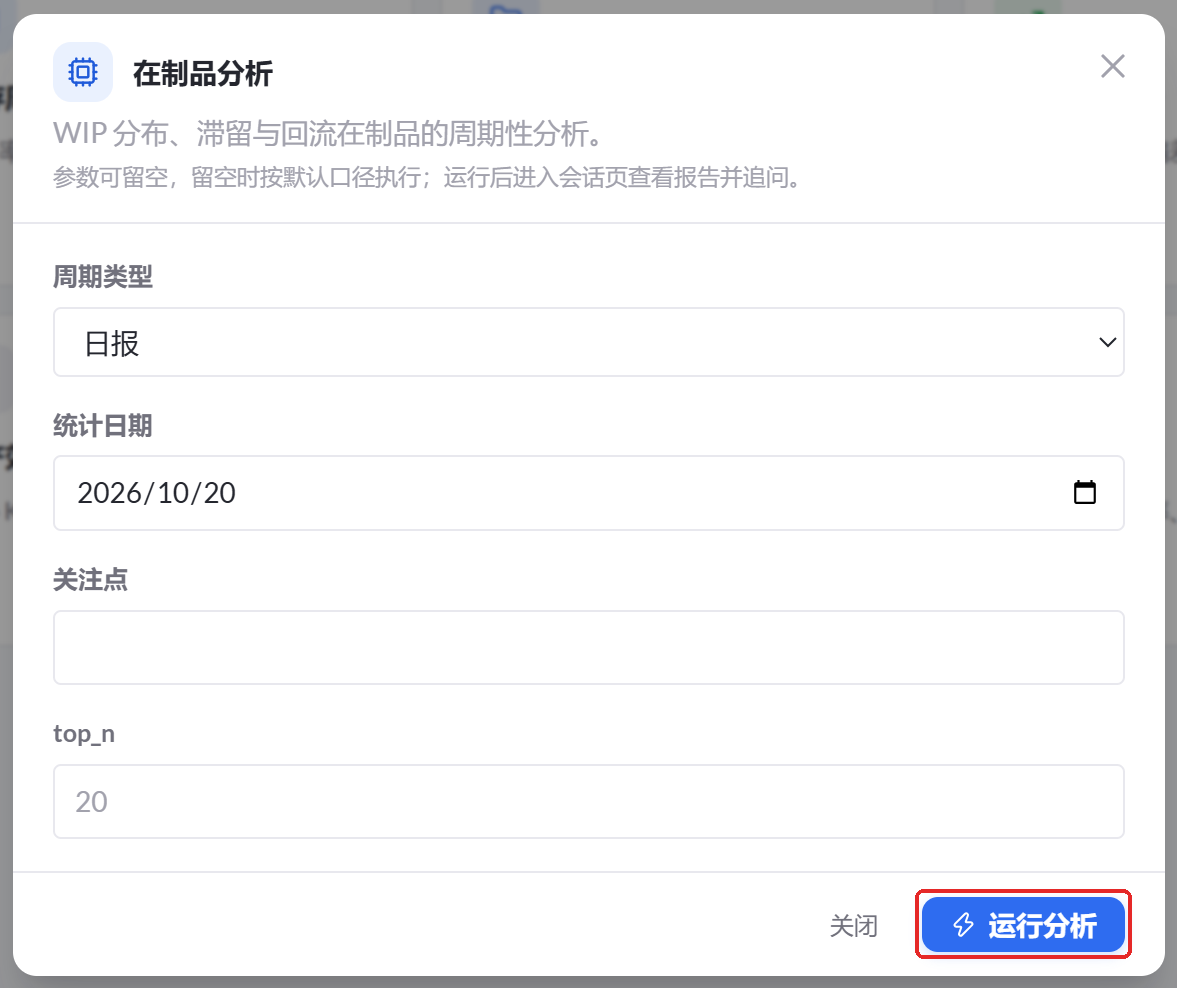This screenshot has width=1177, height=988.
Task: Click the 周期类型 label
Action: (x=103, y=276)
